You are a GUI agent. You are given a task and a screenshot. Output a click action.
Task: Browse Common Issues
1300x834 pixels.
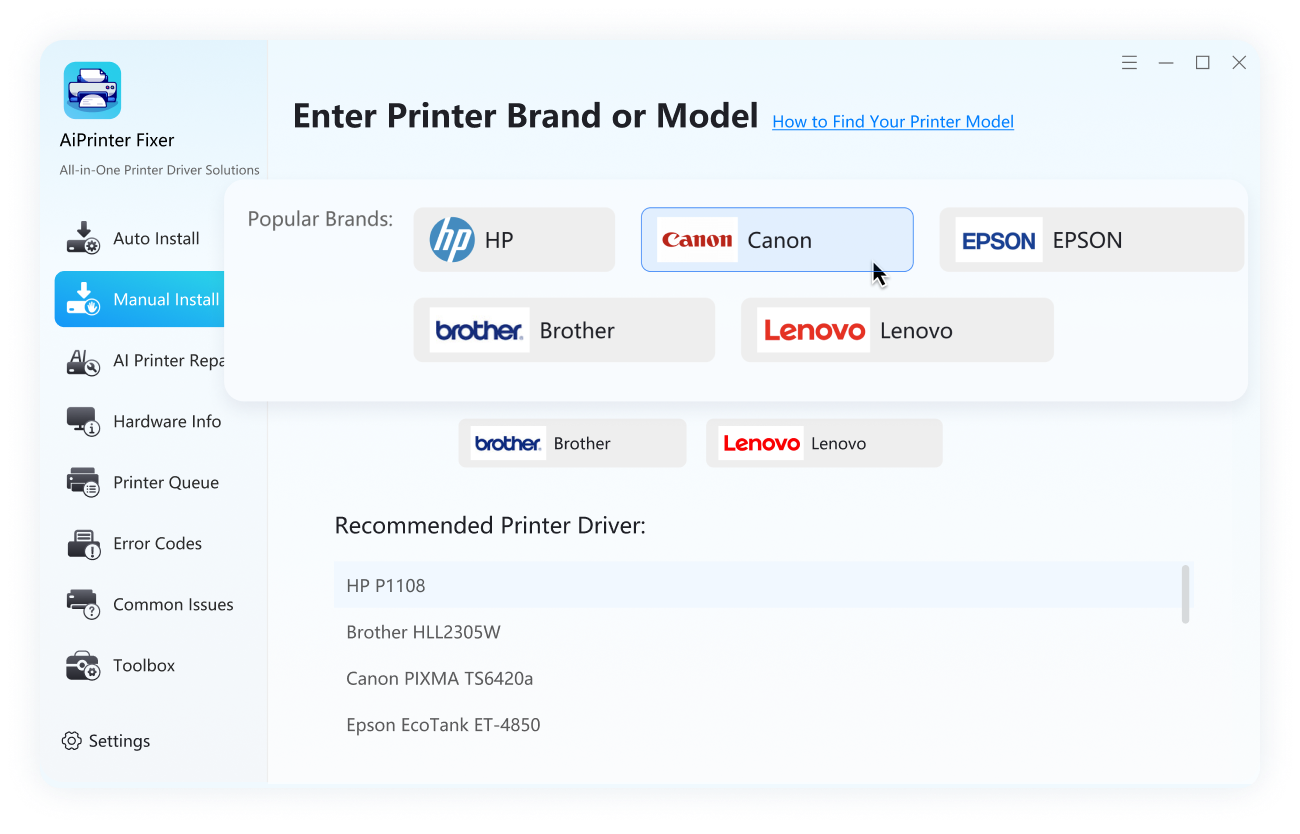150,604
